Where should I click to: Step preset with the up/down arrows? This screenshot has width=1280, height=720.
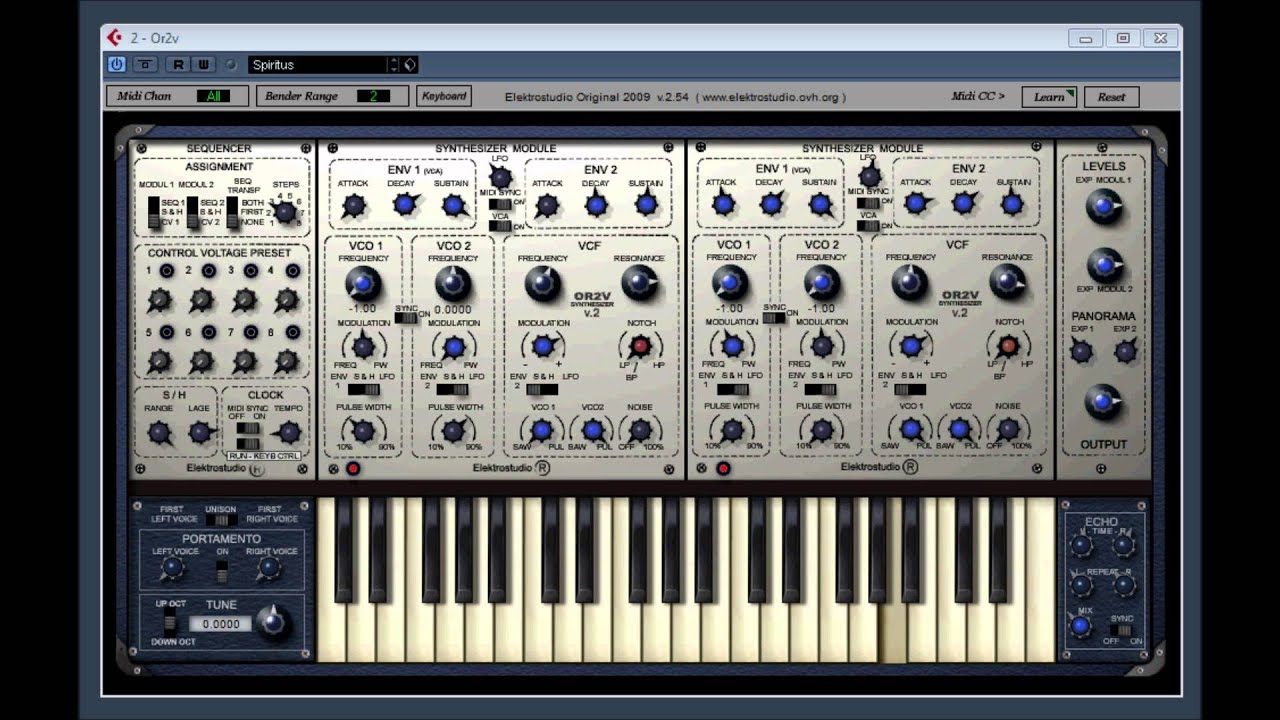[394, 65]
